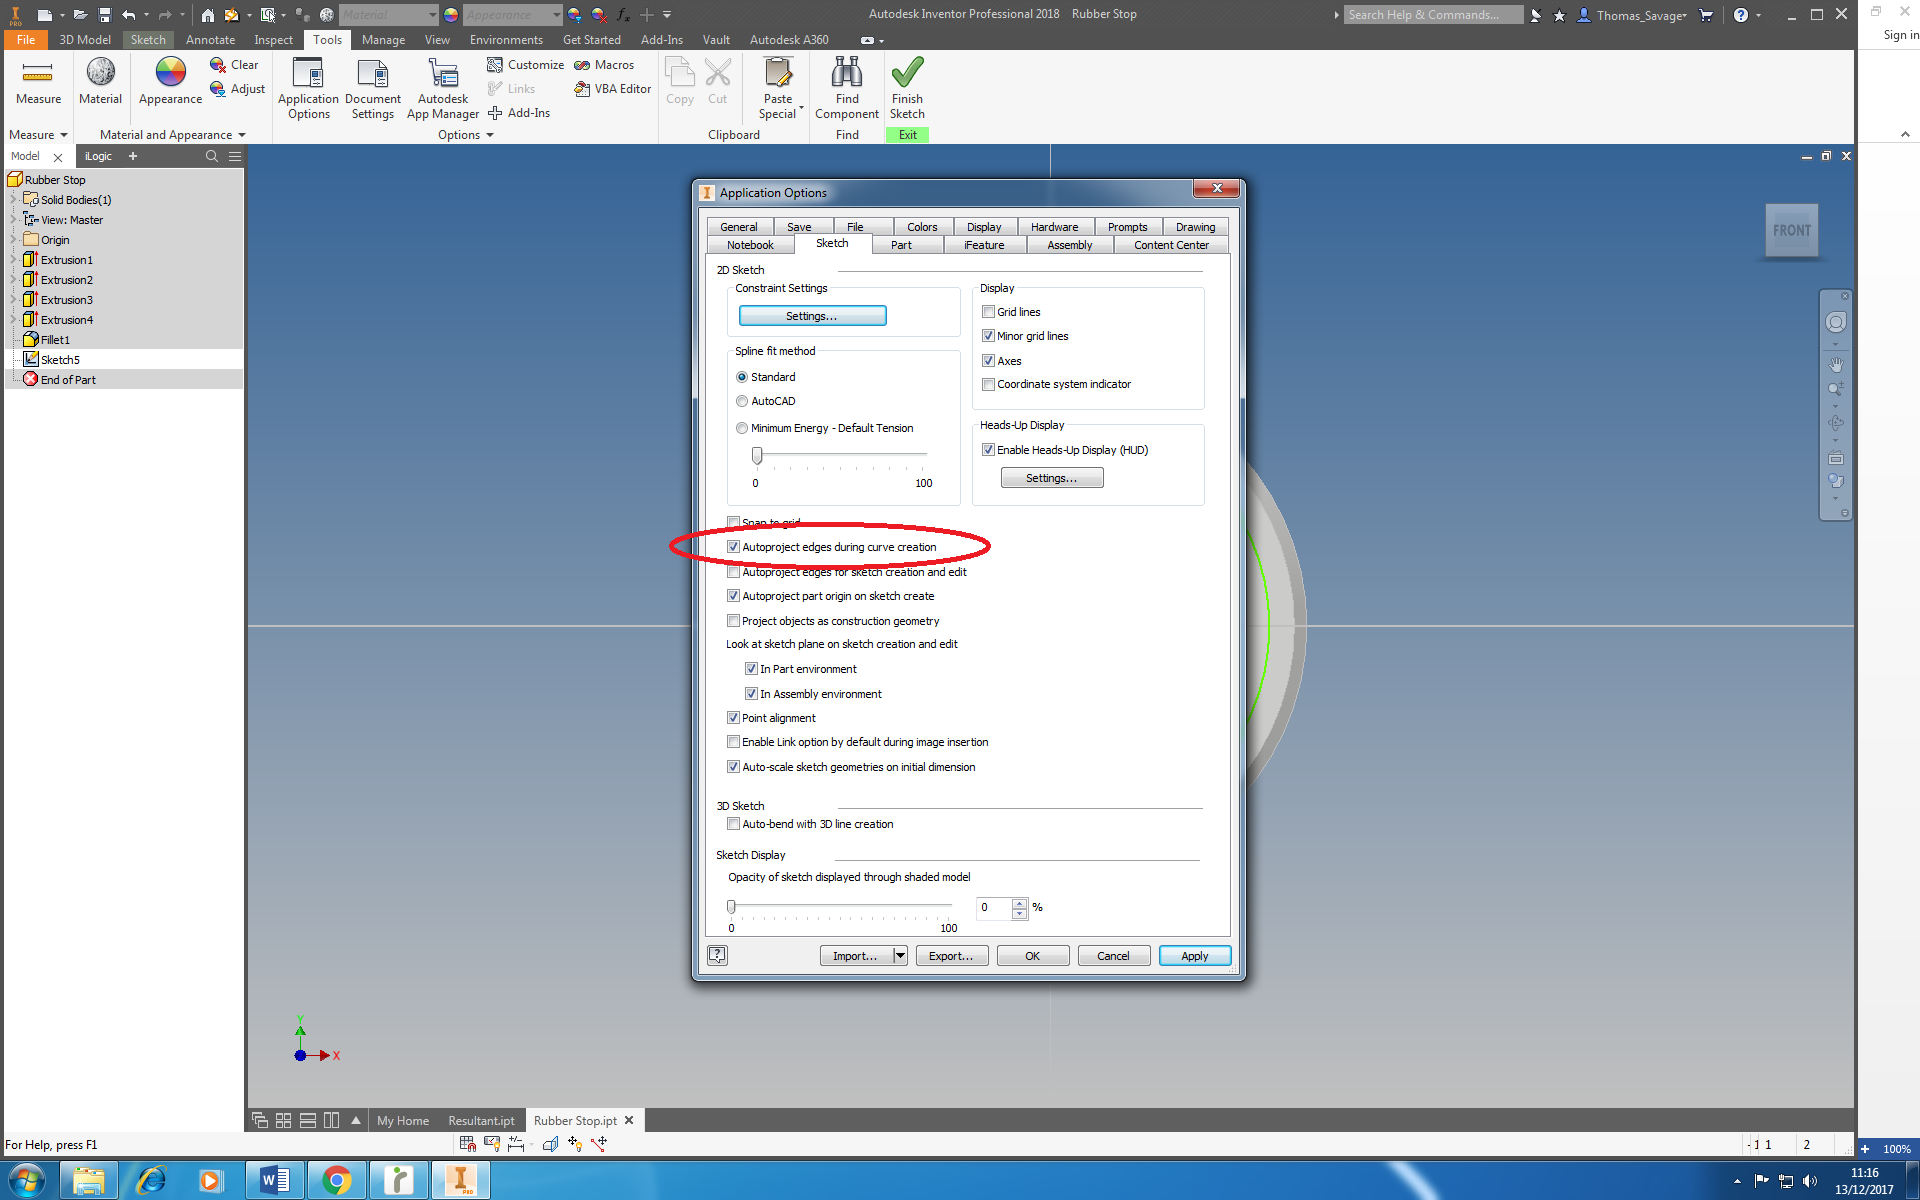The image size is (1920, 1200).
Task: Click the Apply button
Action: (x=1194, y=955)
